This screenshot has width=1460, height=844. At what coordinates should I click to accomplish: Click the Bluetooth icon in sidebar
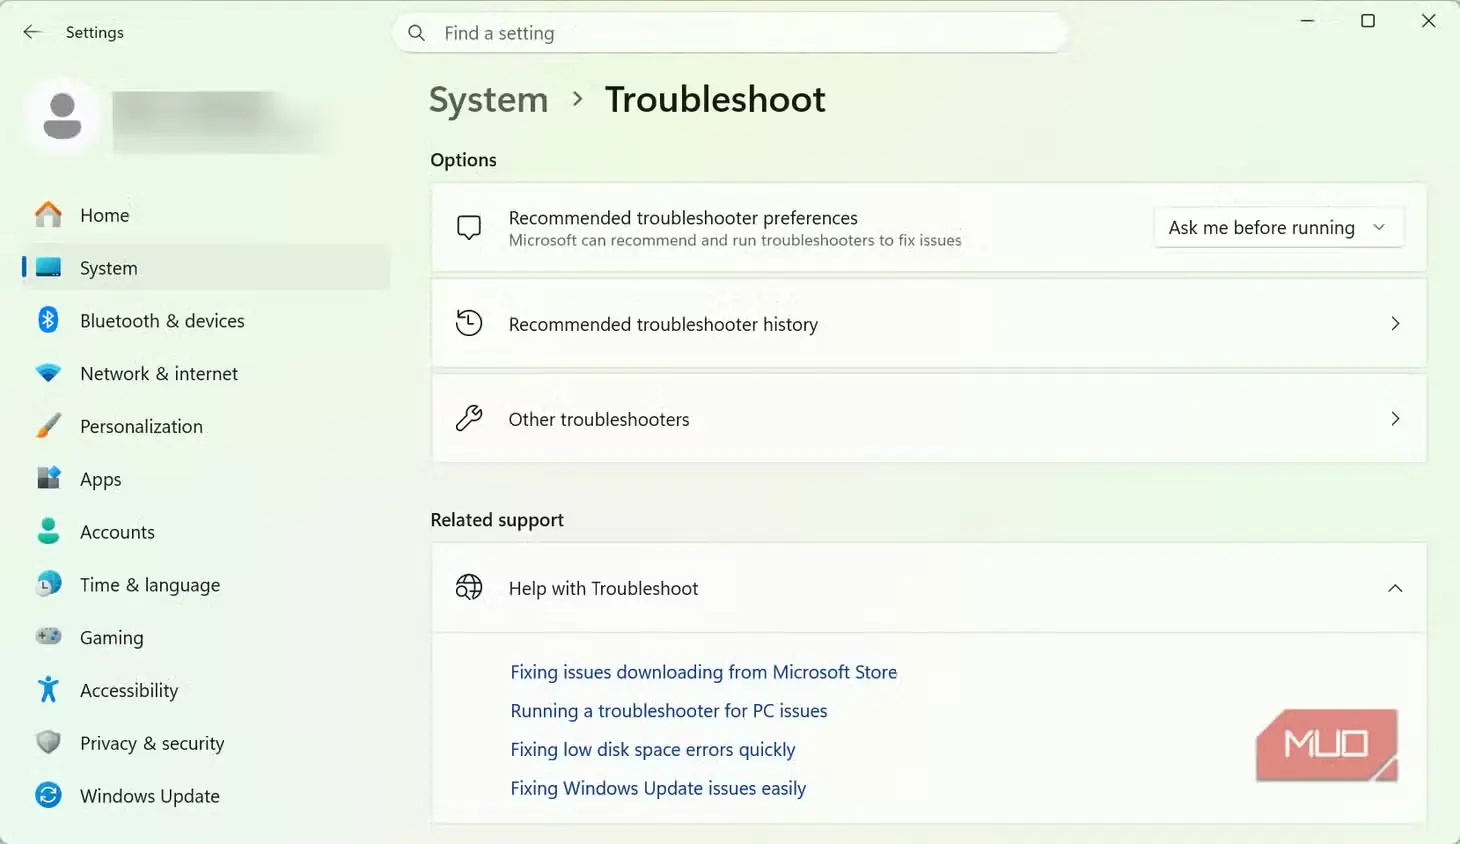[x=48, y=320]
